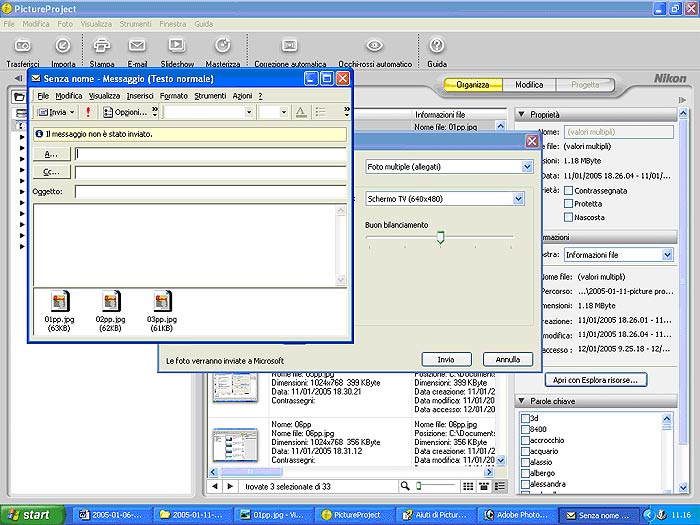Check the alassio keyword checkbox
Viewport: 700px width, 525px height.
tap(525, 462)
